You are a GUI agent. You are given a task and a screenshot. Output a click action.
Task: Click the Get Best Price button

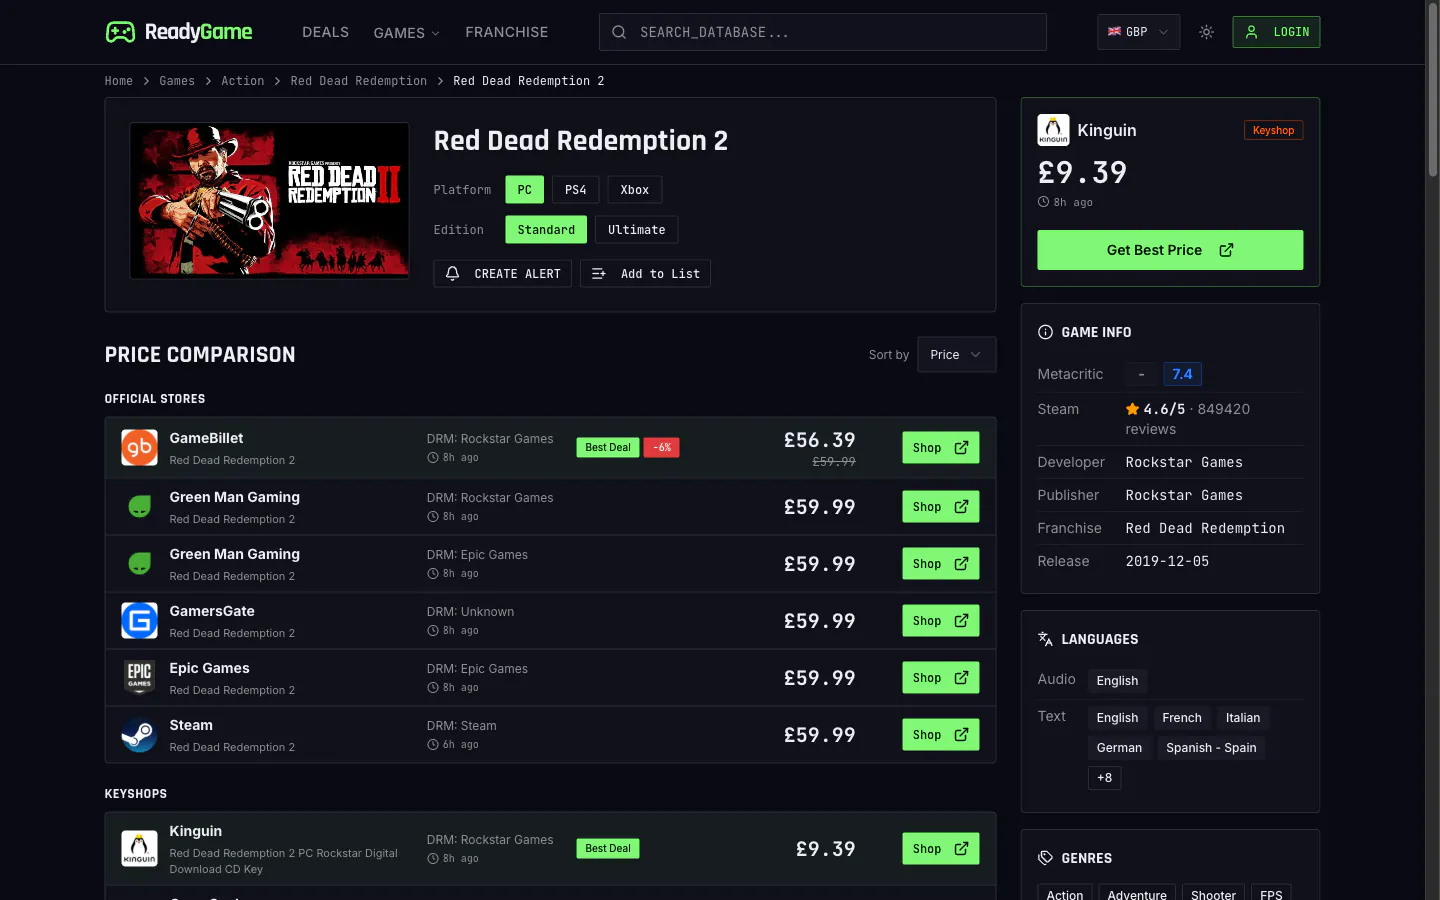pyautogui.click(x=1170, y=250)
